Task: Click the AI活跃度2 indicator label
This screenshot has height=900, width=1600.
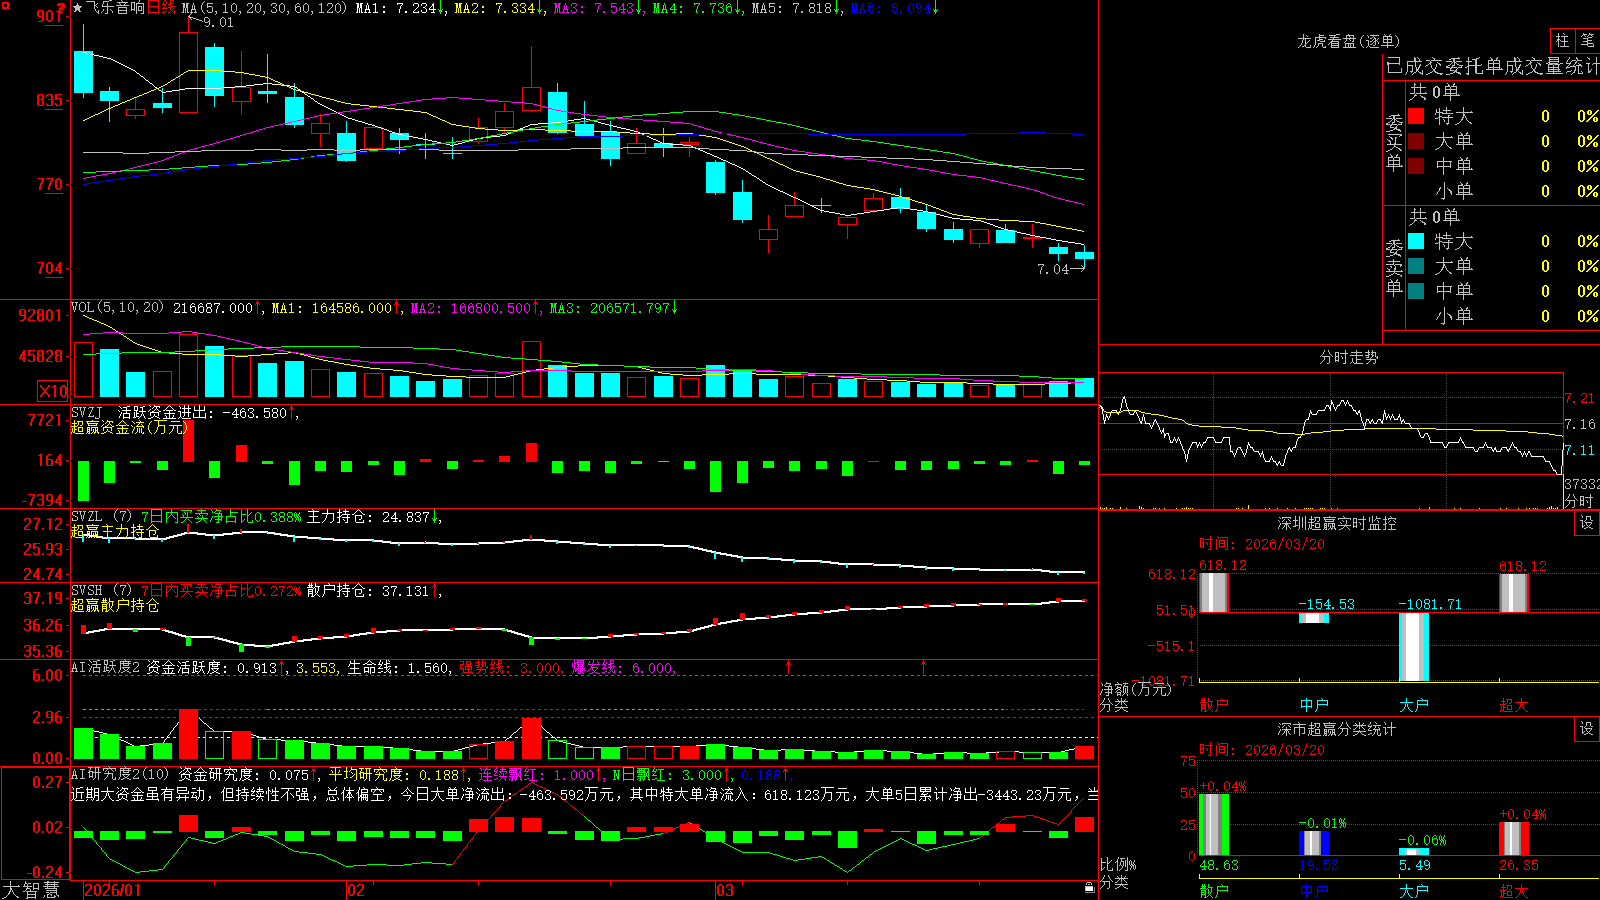Action: tap(106, 667)
